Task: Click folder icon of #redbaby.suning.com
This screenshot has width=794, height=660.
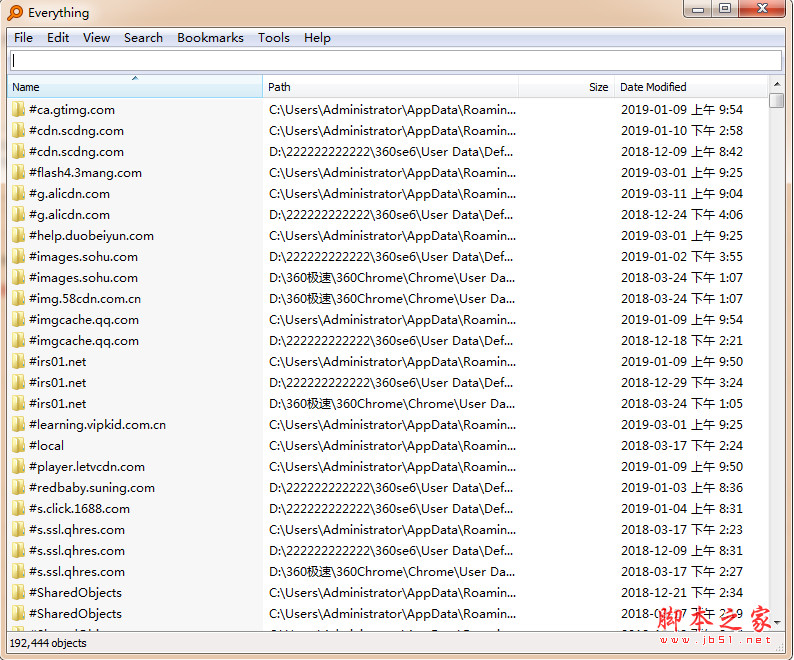Action: (x=18, y=488)
